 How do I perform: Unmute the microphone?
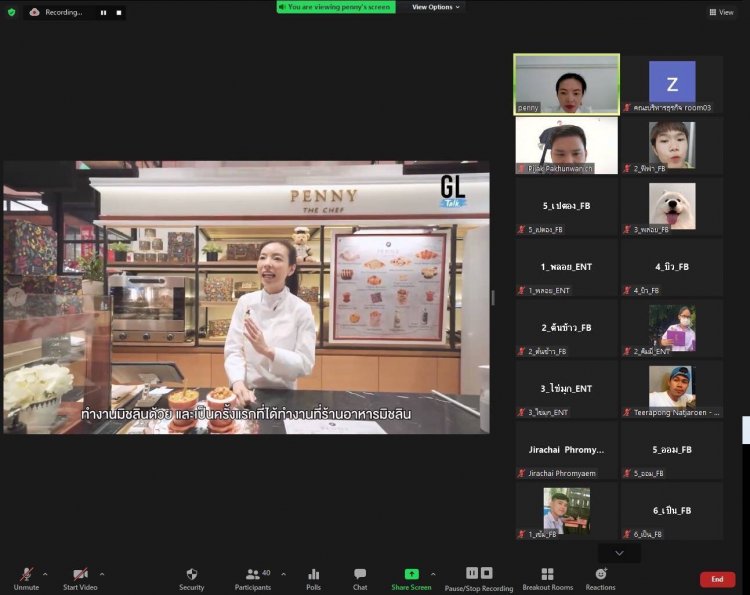[x=26, y=578]
